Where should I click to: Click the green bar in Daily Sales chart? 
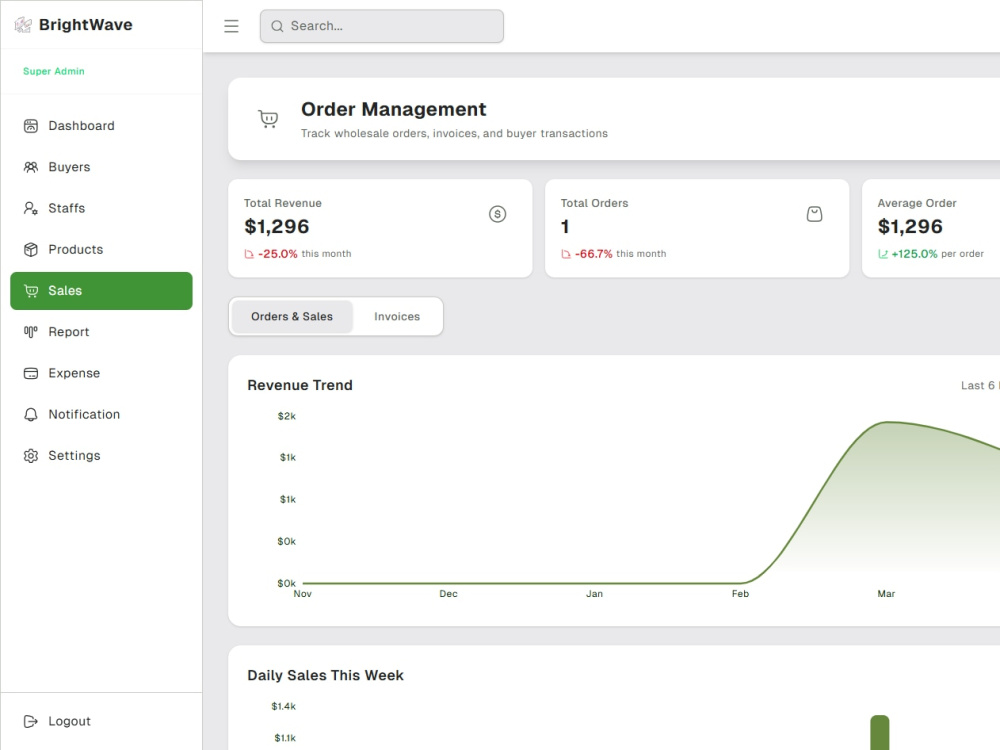pyautogui.click(x=879, y=732)
